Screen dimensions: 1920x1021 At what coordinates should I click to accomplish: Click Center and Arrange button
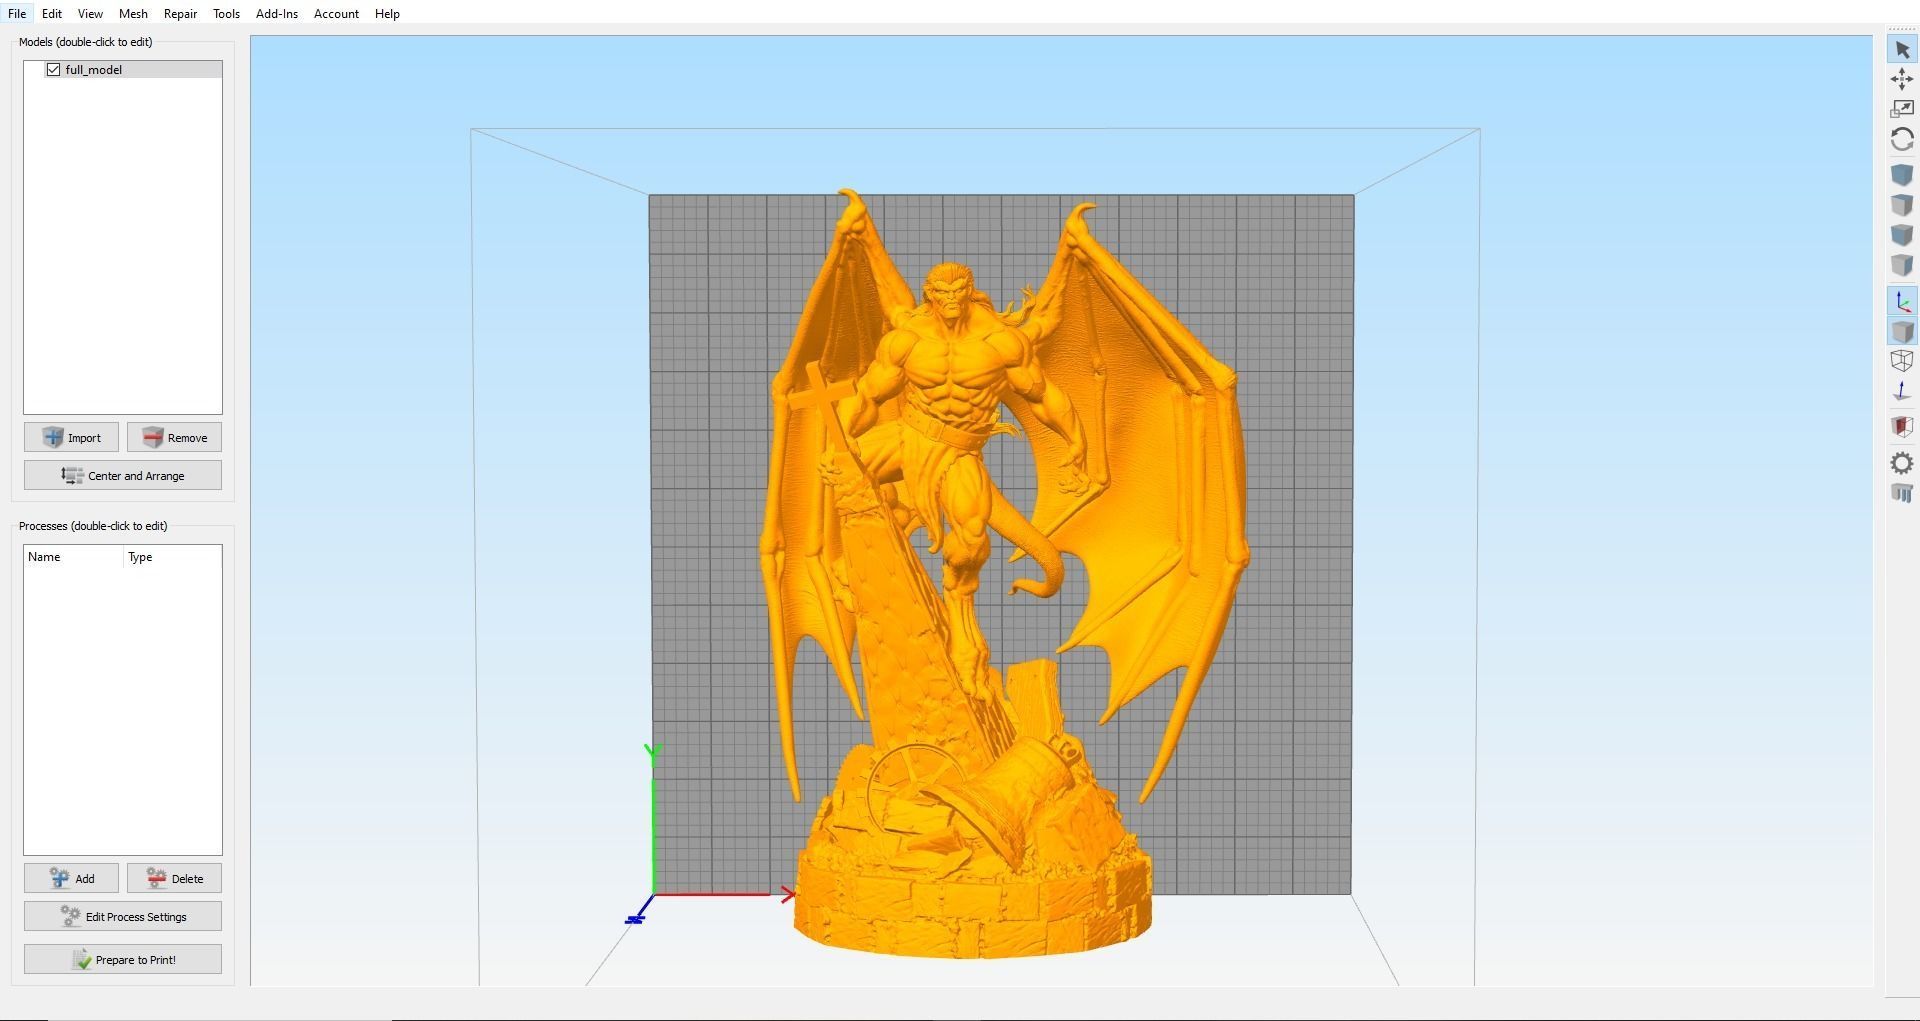coord(123,475)
